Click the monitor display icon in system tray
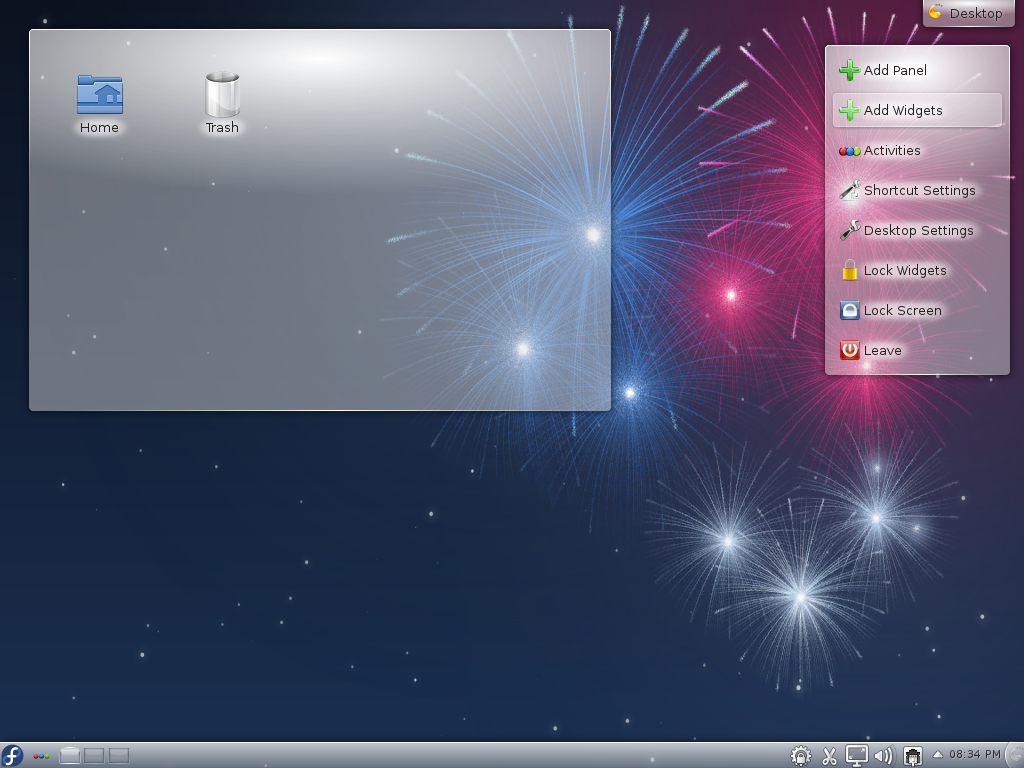 (x=857, y=755)
